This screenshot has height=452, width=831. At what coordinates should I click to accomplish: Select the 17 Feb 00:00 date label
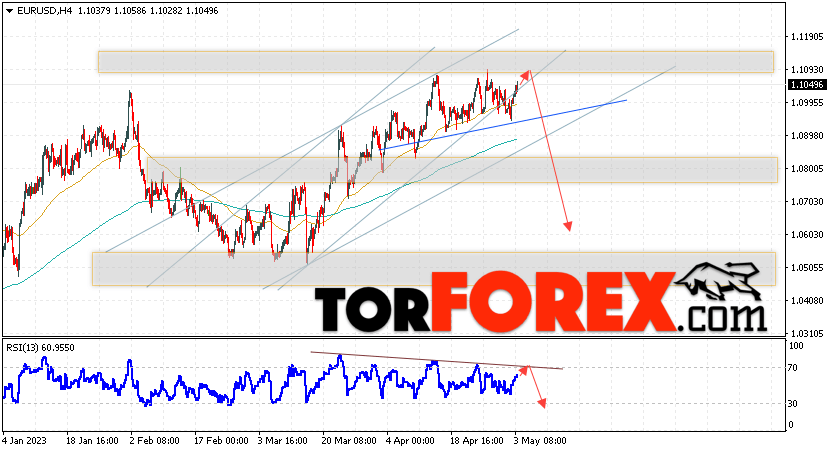tap(222, 441)
